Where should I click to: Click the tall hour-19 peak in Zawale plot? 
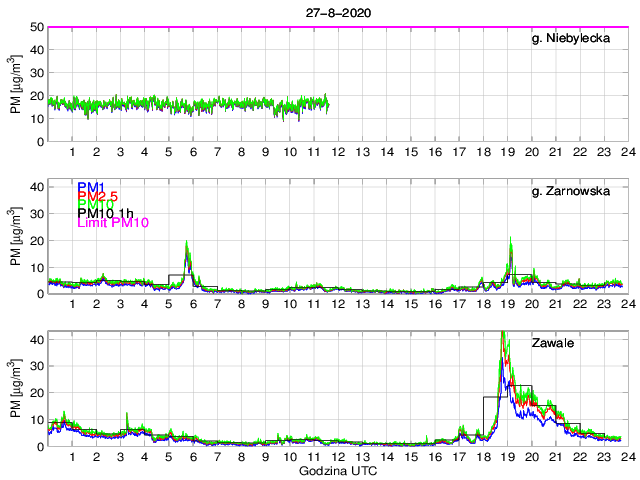coord(502,335)
